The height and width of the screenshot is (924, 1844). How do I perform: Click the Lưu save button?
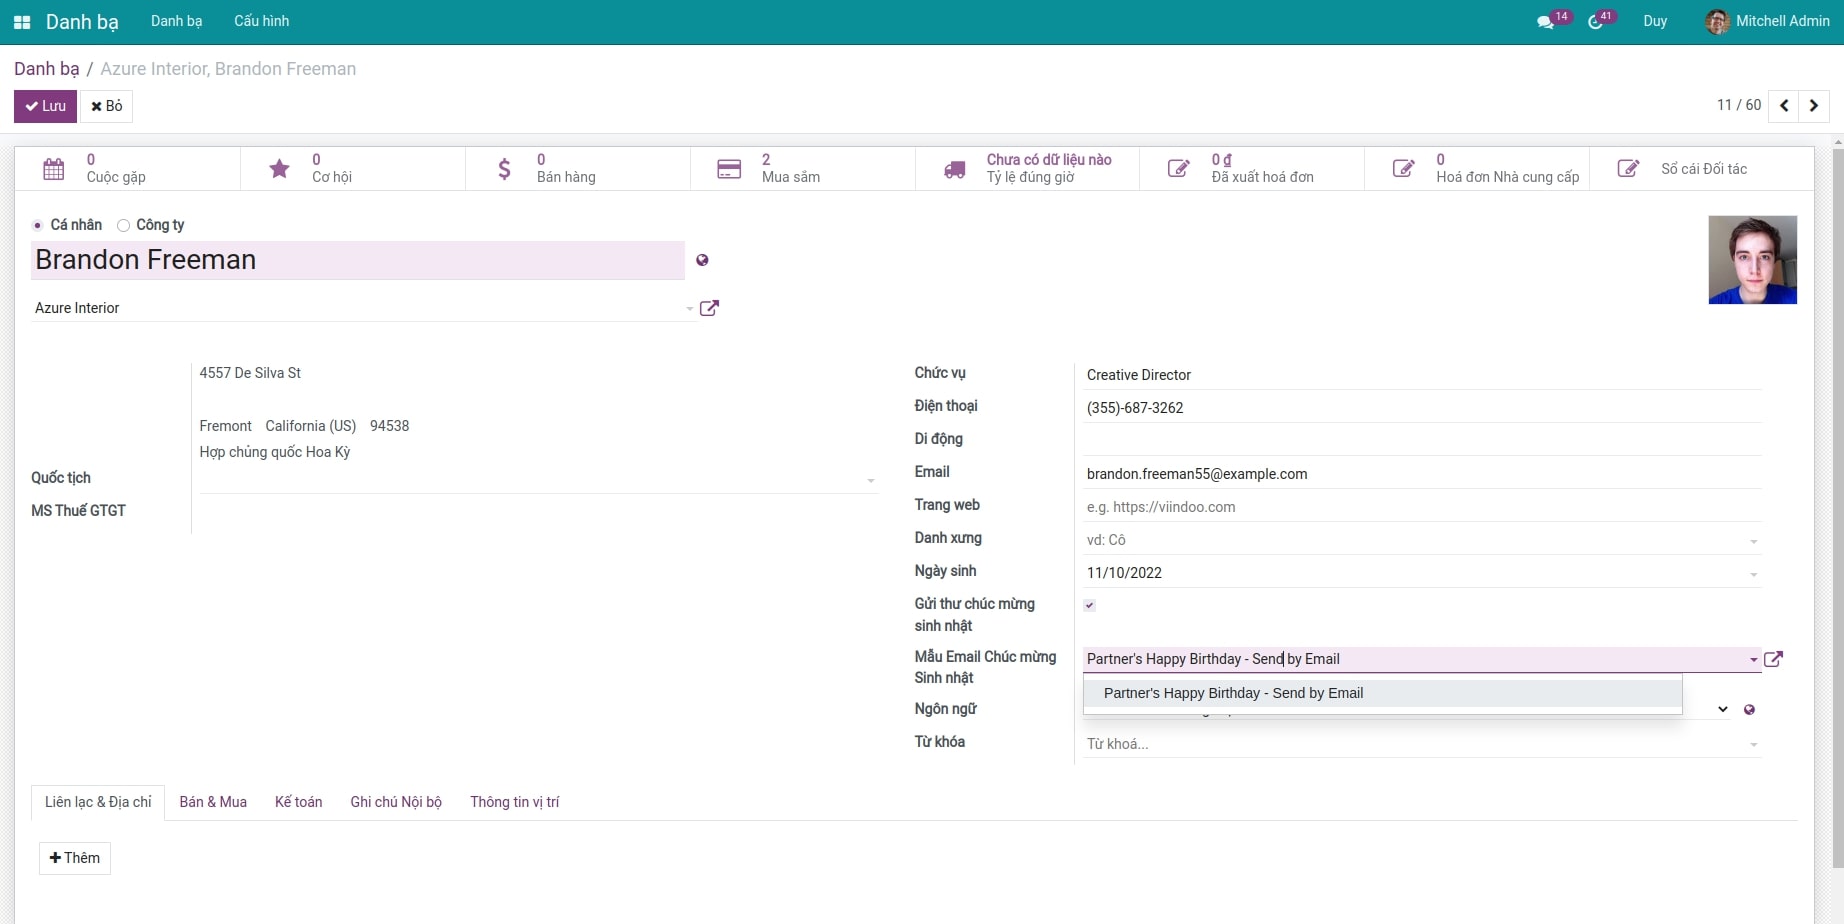coord(45,106)
